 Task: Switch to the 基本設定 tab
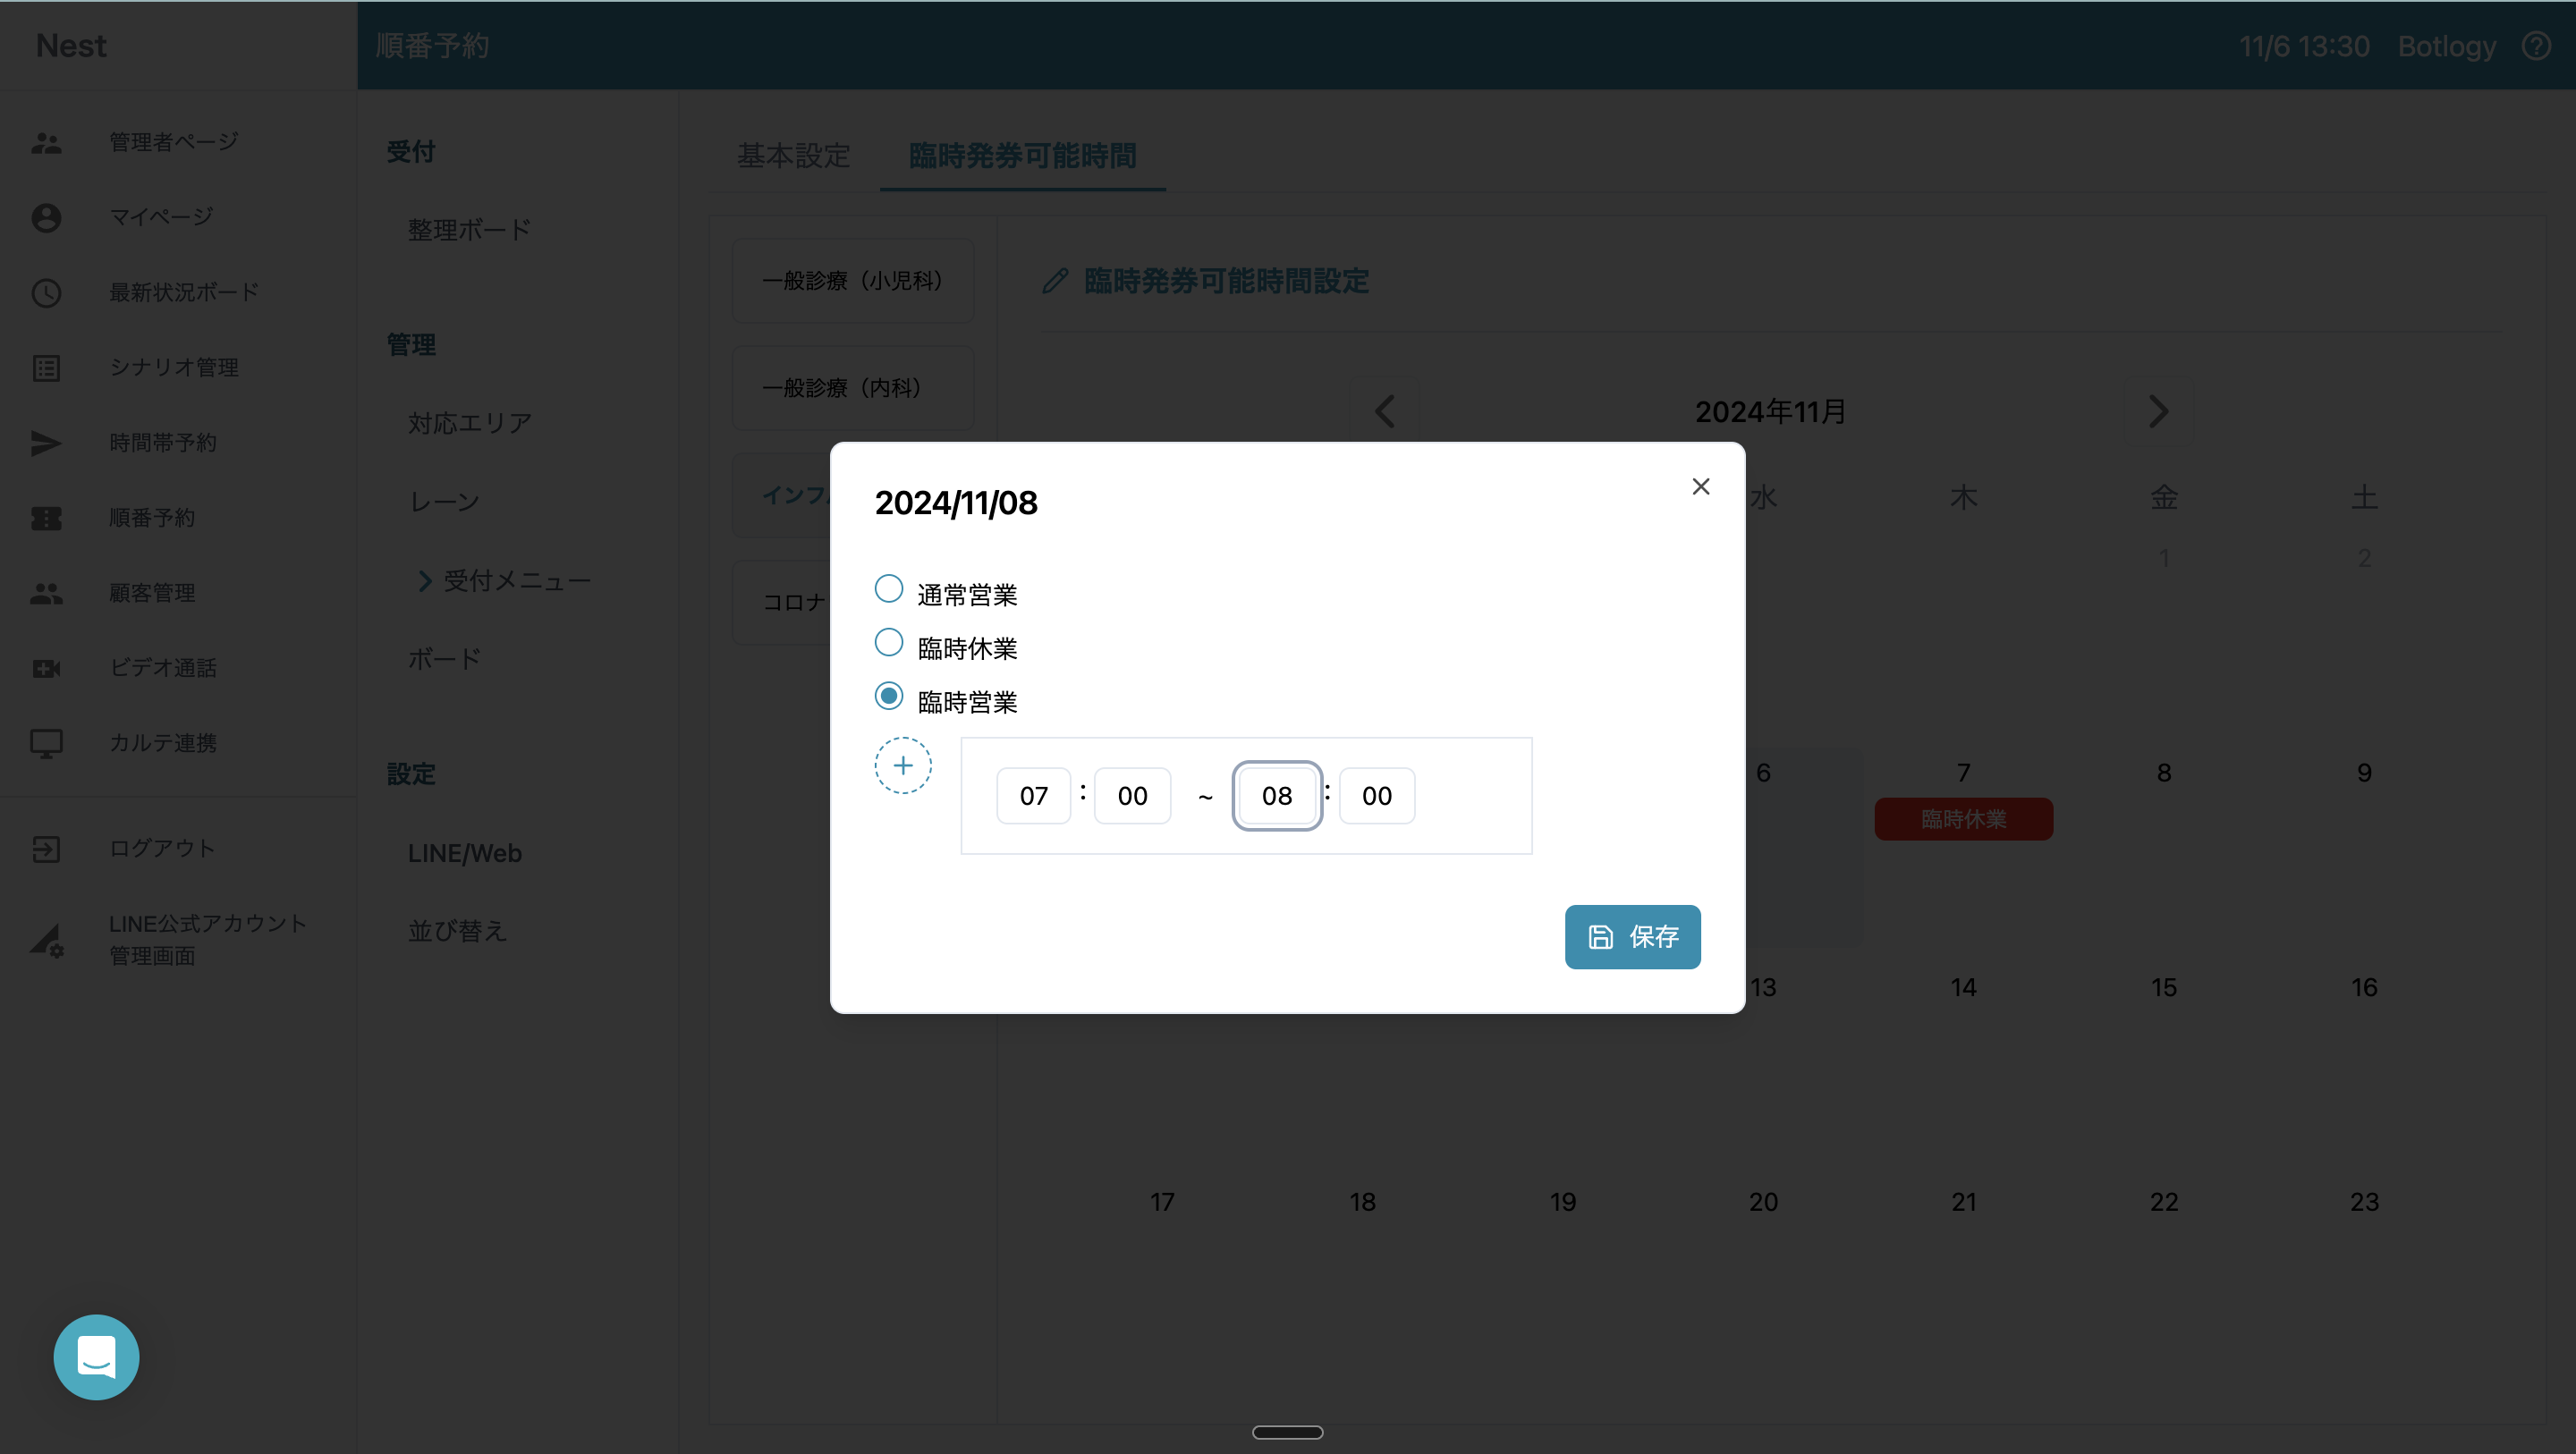point(793,156)
